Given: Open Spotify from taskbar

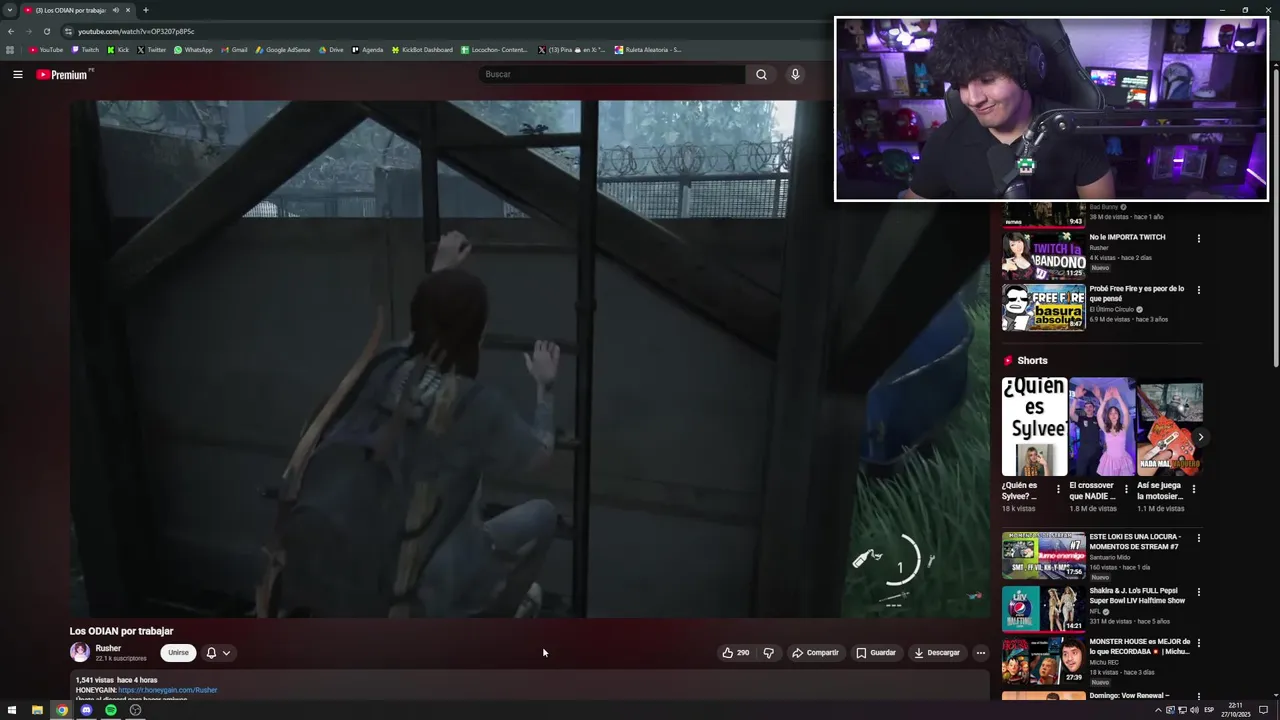Looking at the screenshot, I should coord(111,710).
